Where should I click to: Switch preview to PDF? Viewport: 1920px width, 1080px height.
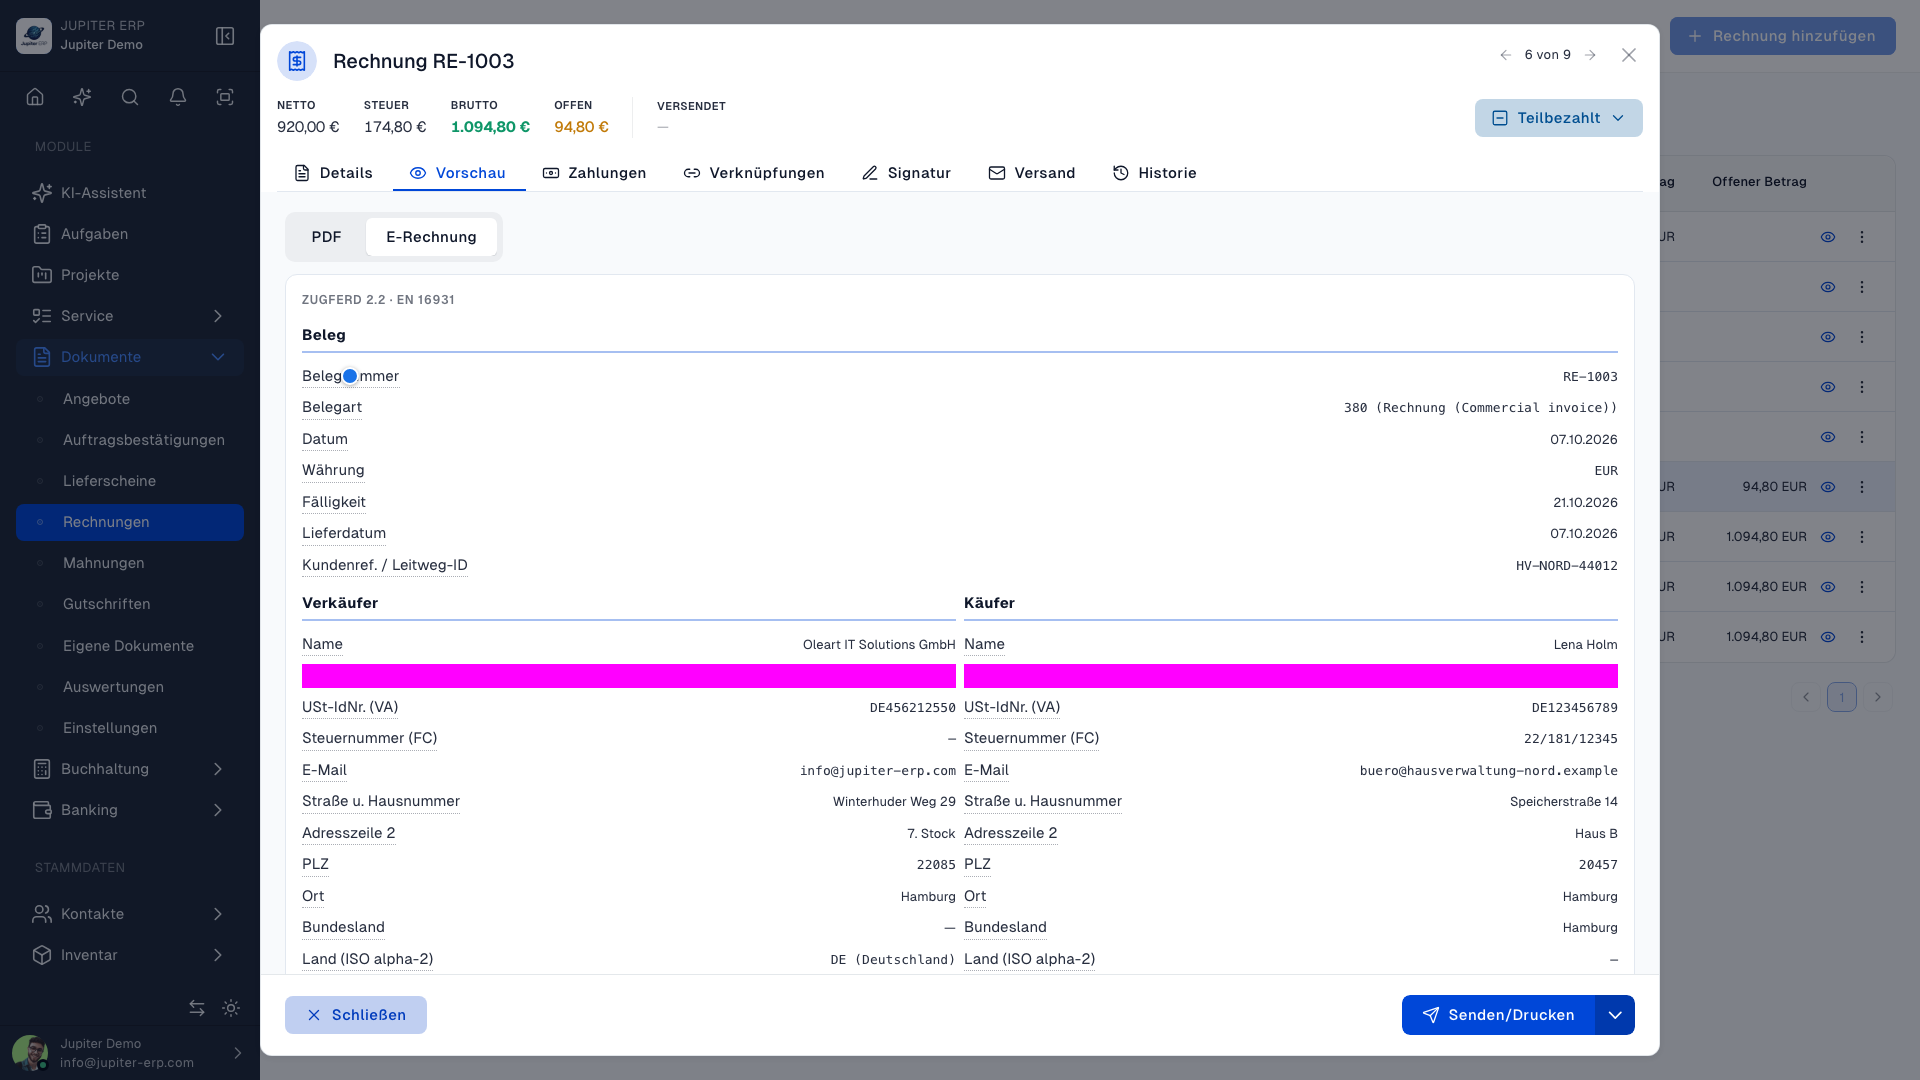coord(326,237)
